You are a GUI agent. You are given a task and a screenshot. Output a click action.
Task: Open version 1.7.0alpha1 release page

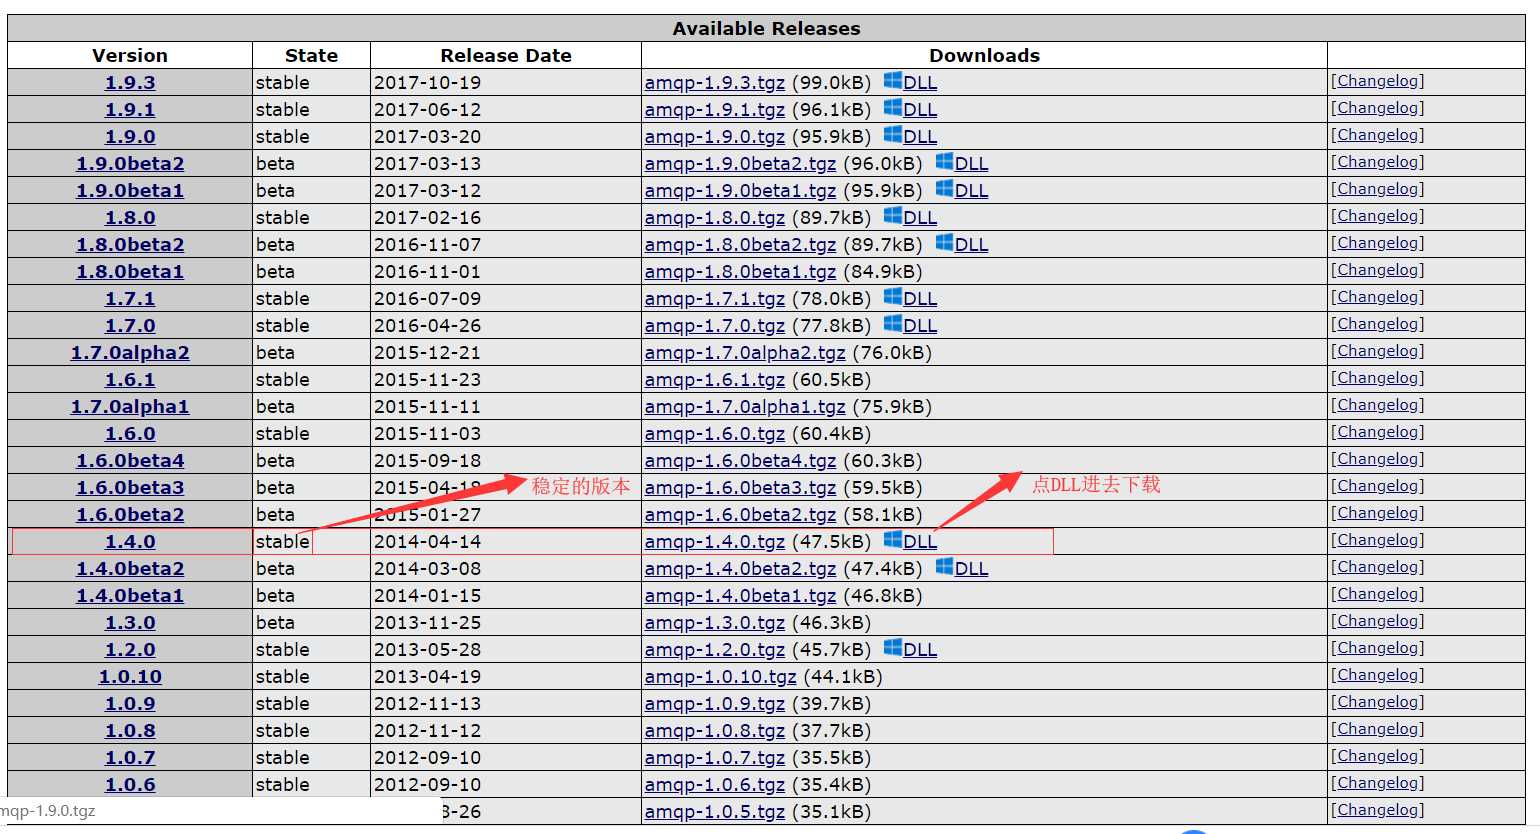point(130,407)
